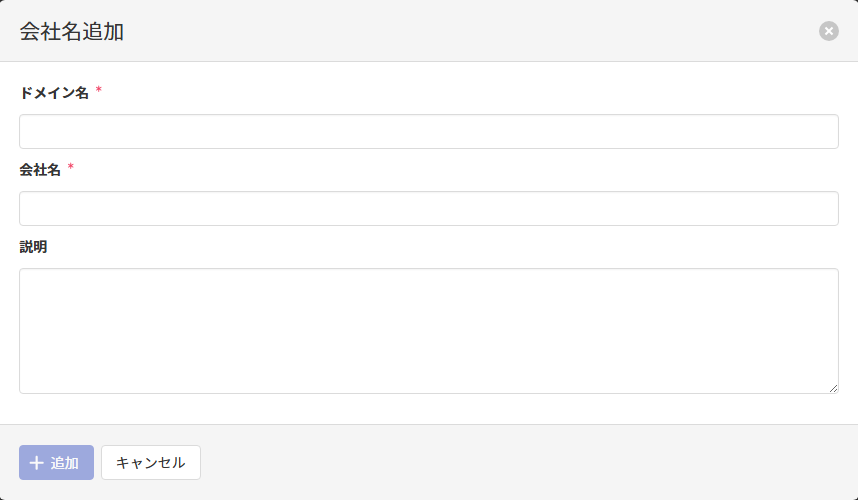The height and width of the screenshot is (500, 858).
Task: Click the red asterisk beside ドメイン名
Action: coord(99,91)
